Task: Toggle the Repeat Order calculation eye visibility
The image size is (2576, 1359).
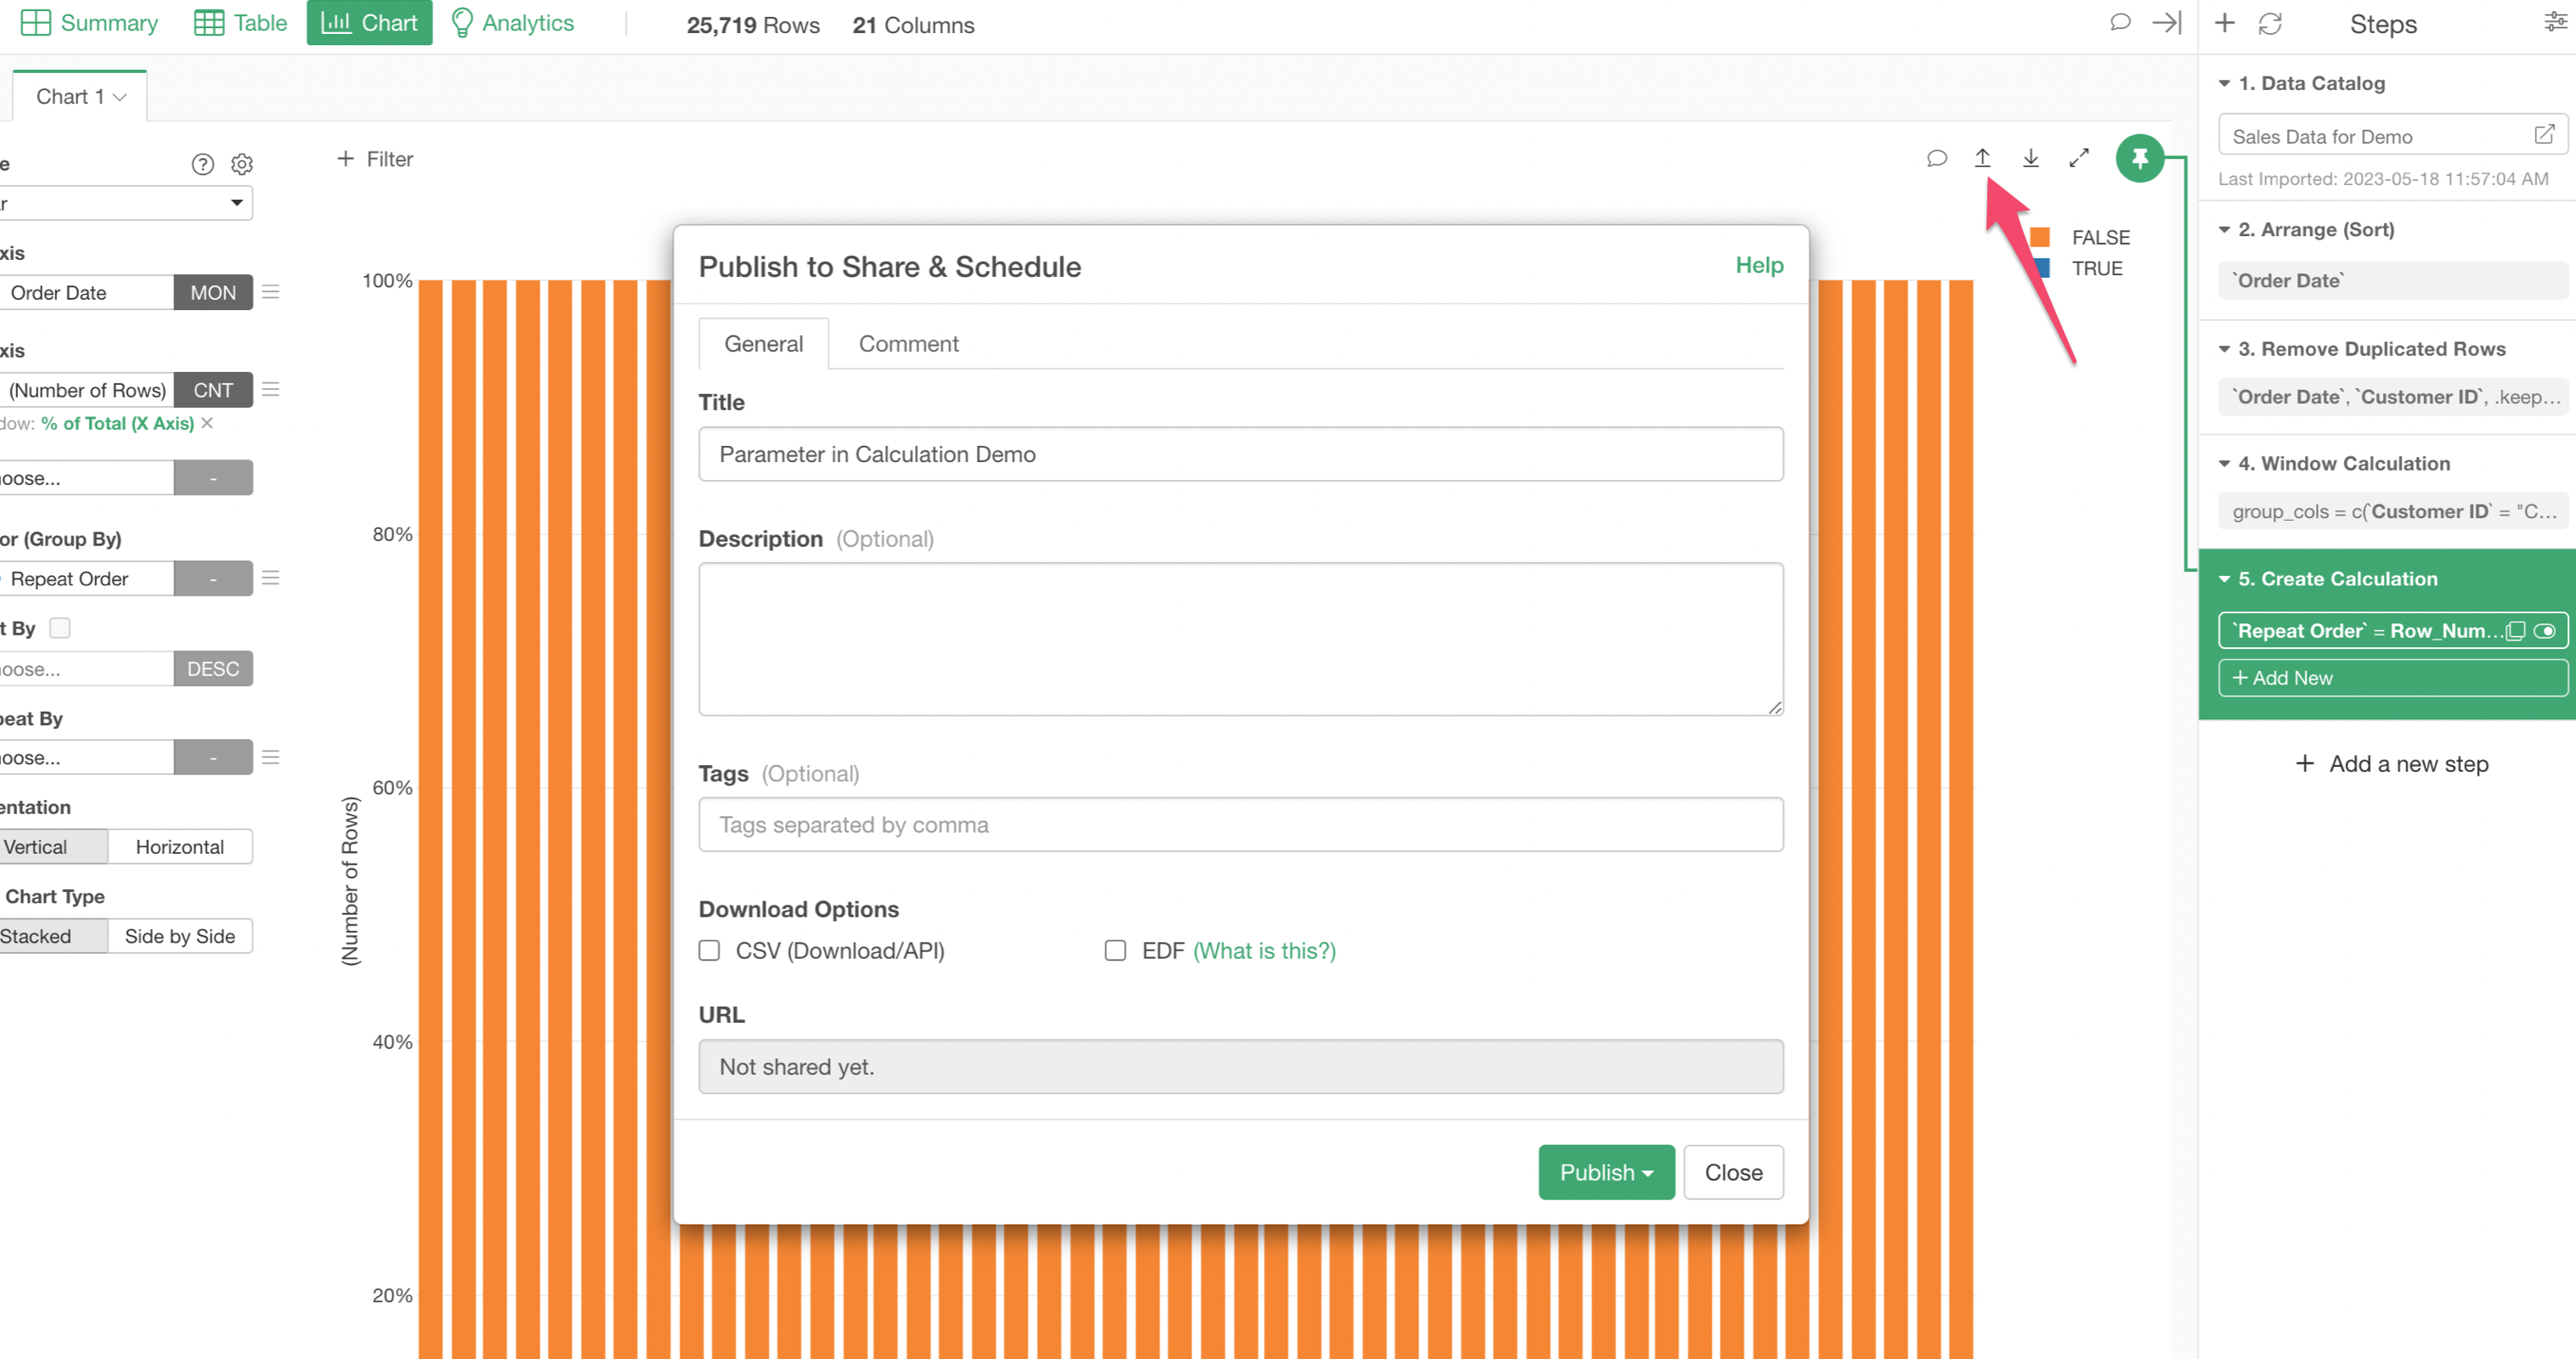Action: [x=2544, y=631]
